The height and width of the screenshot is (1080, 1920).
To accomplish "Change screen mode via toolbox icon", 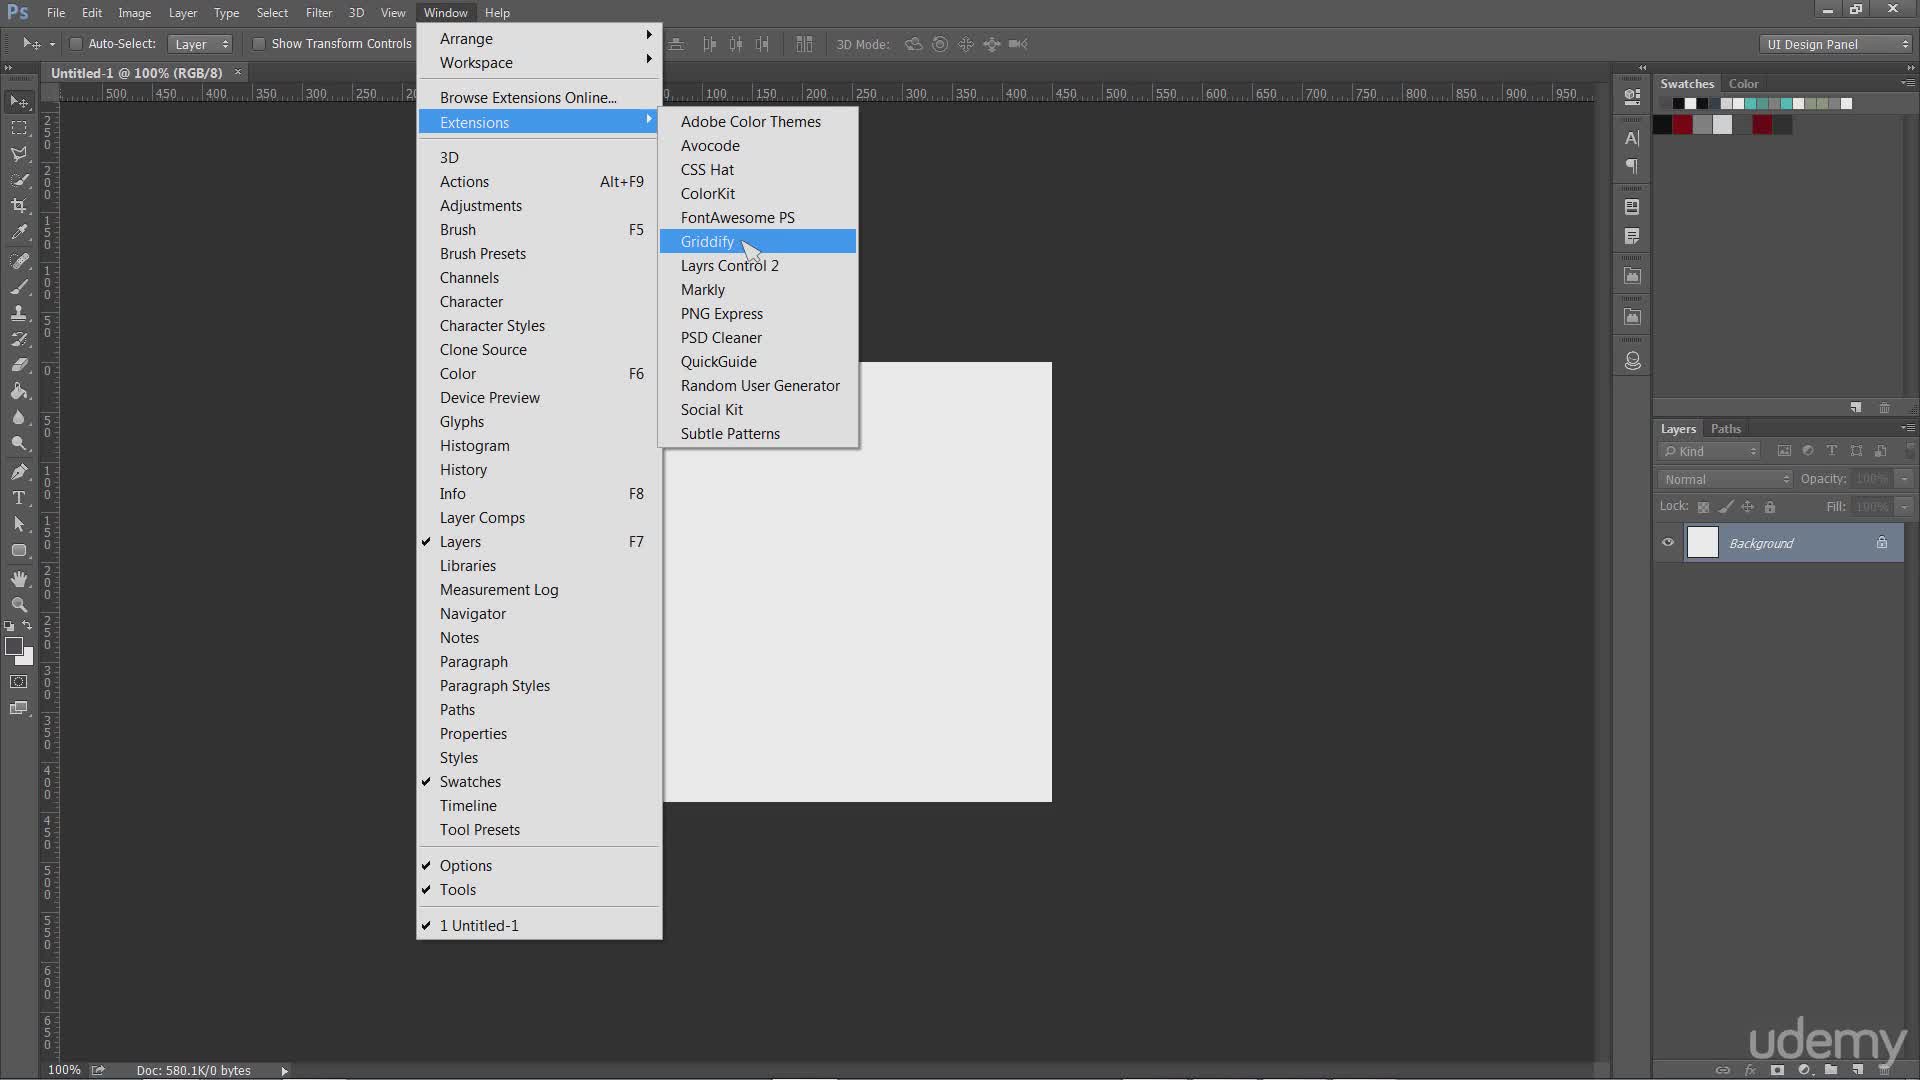I will point(19,708).
